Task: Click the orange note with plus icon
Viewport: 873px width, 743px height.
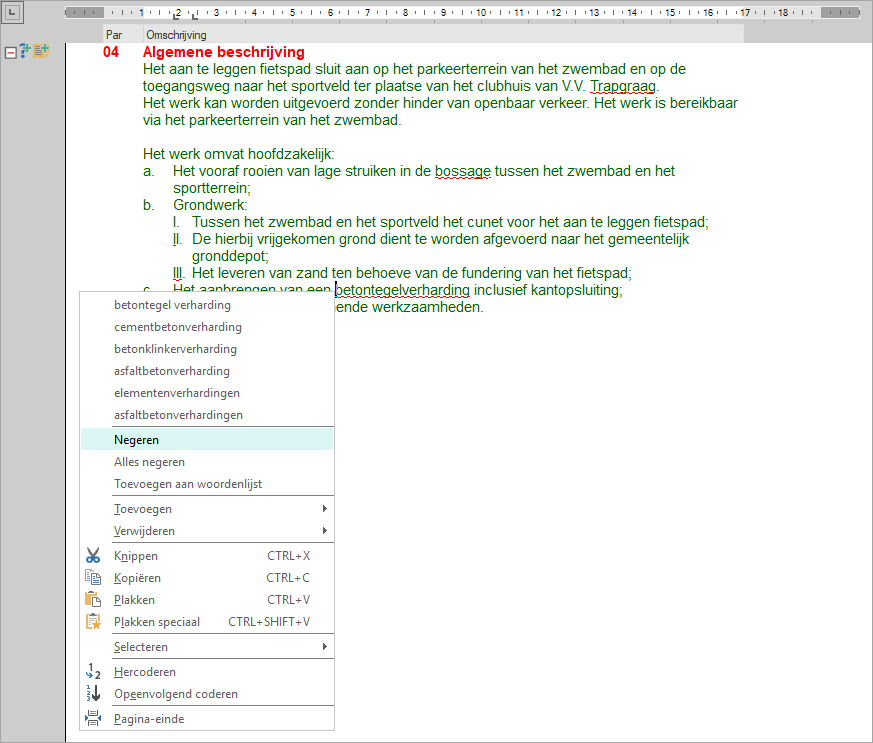Action: (x=41, y=51)
